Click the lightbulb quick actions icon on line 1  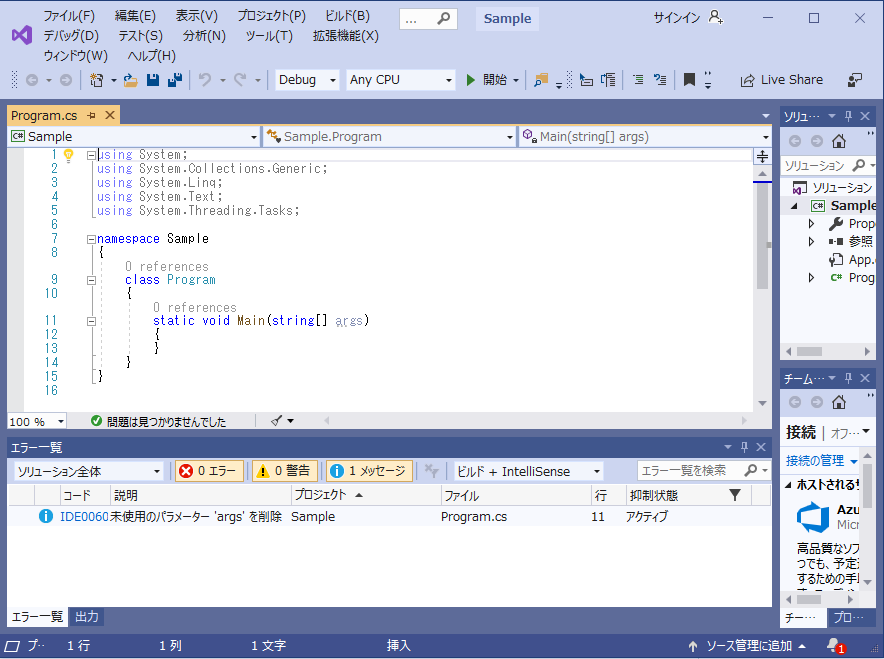tap(69, 155)
